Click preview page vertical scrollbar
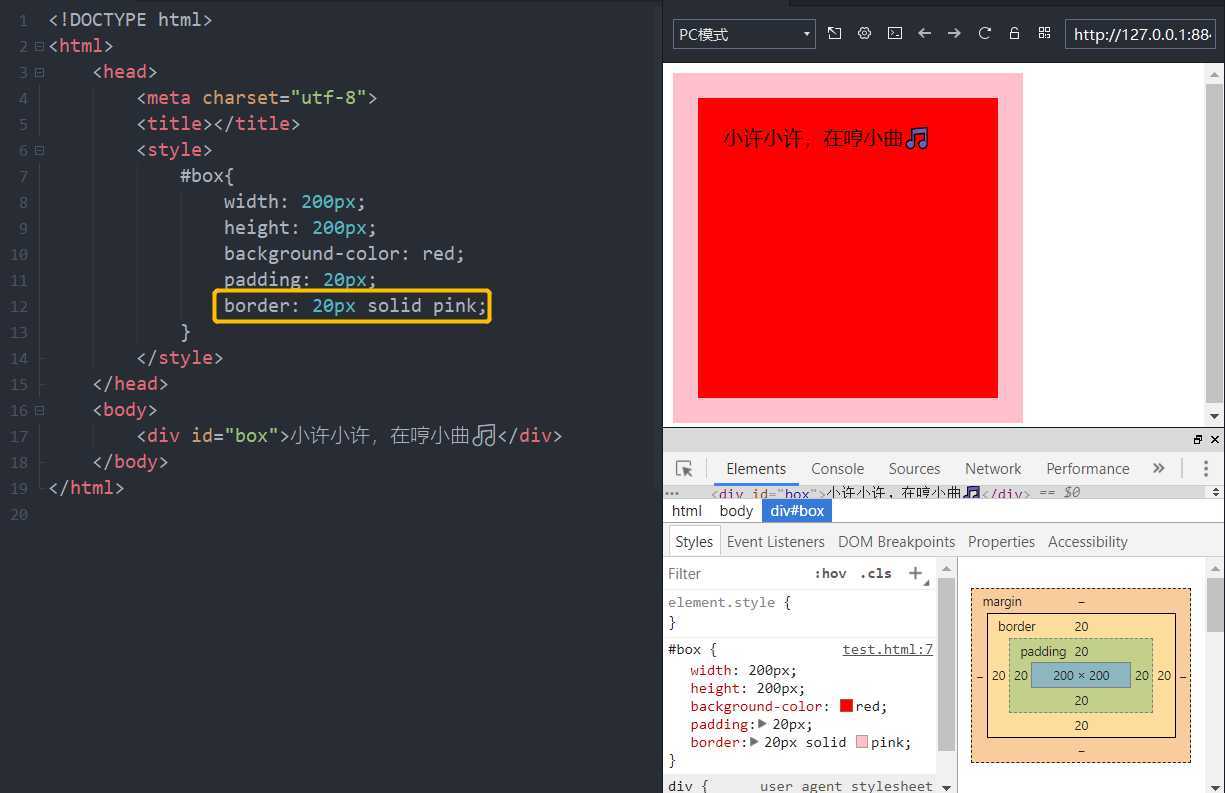The image size is (1225, 793). tap(1215, 245)
